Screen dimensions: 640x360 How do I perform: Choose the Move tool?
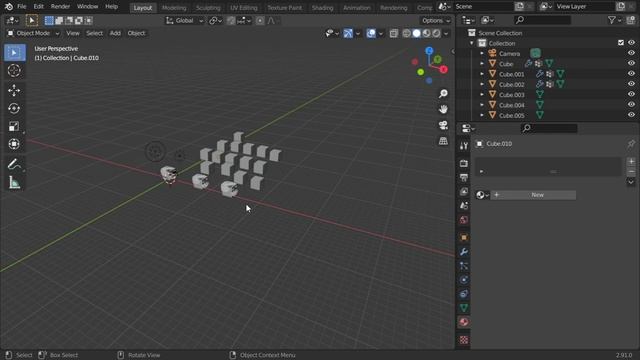[14, 90]
